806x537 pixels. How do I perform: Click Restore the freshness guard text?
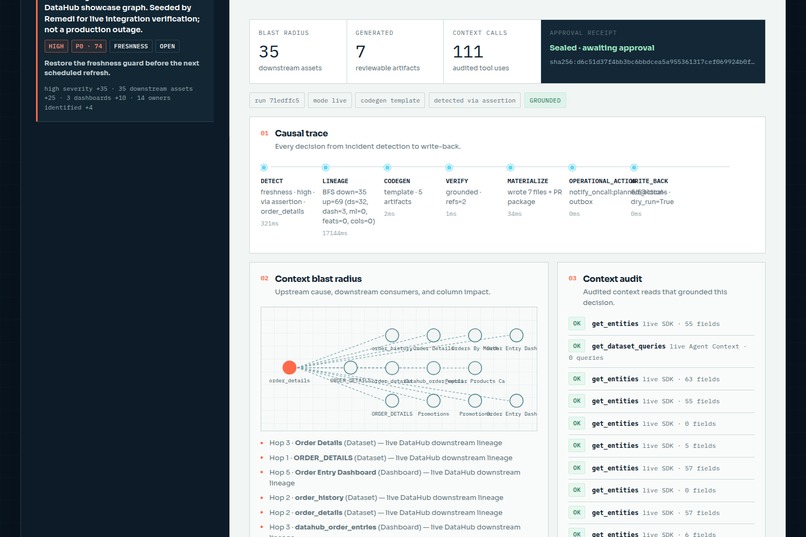(x=121, y=68)
